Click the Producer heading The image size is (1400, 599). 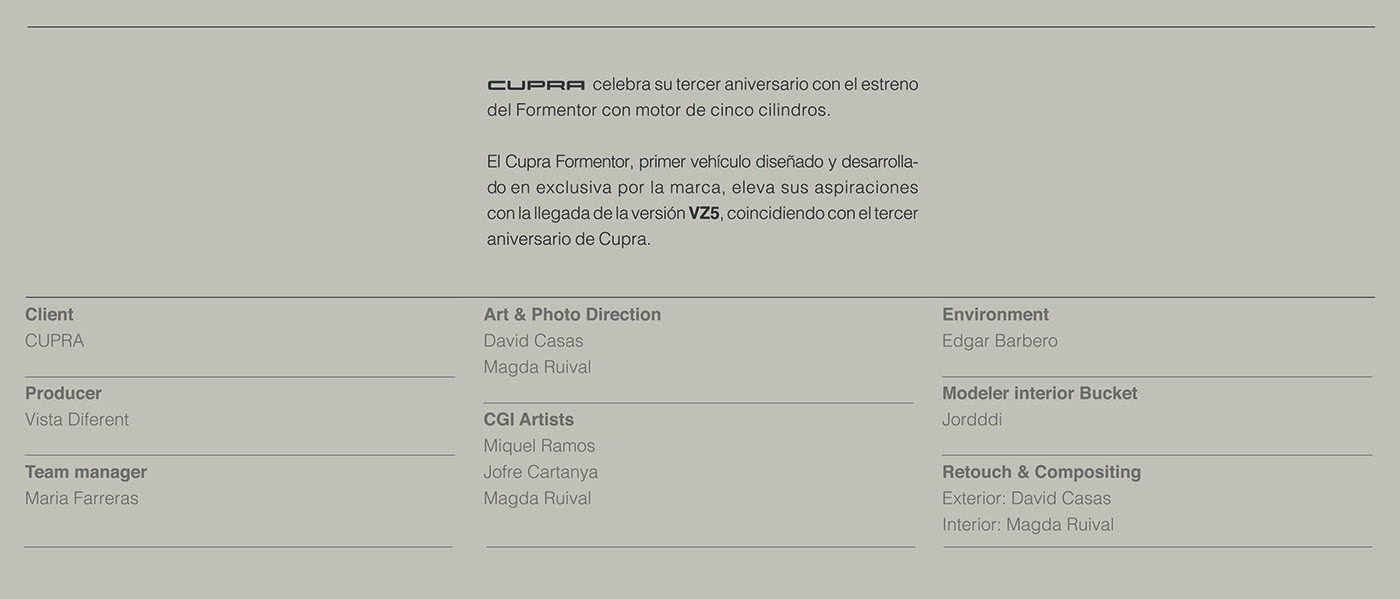click(x=63, y=393)
